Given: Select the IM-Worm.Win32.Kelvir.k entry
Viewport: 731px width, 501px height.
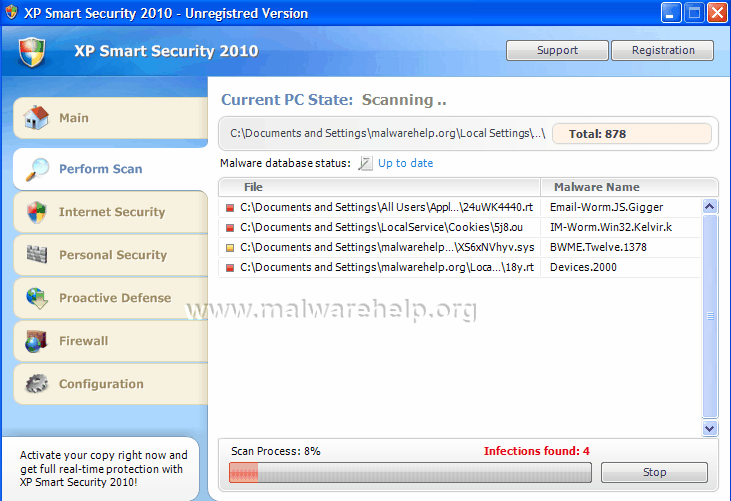Looking at the screenshot, I should pos(611,227).
